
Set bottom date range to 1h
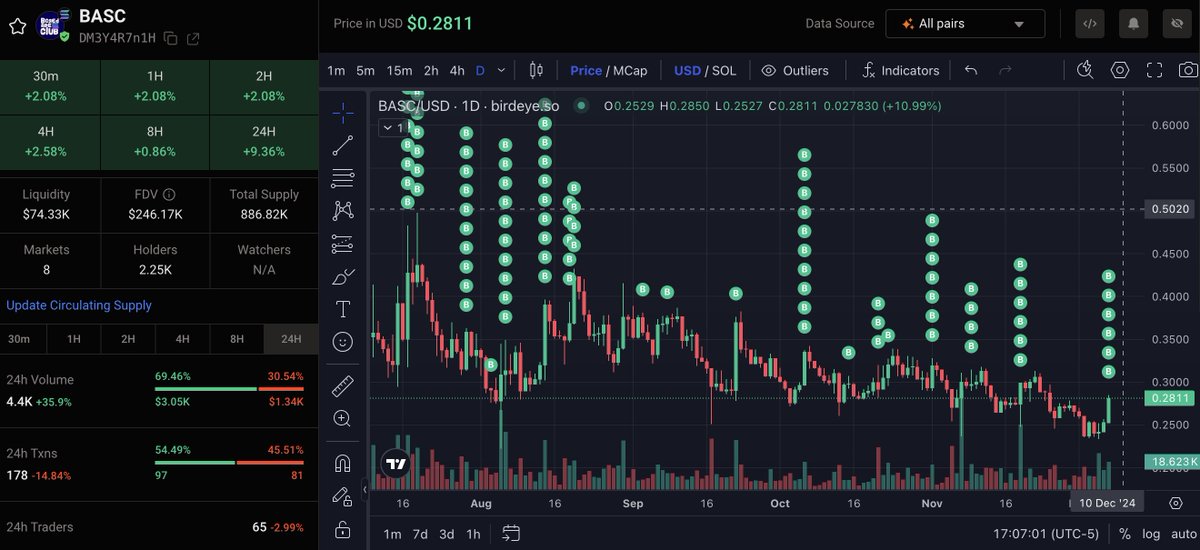point(474,533)
